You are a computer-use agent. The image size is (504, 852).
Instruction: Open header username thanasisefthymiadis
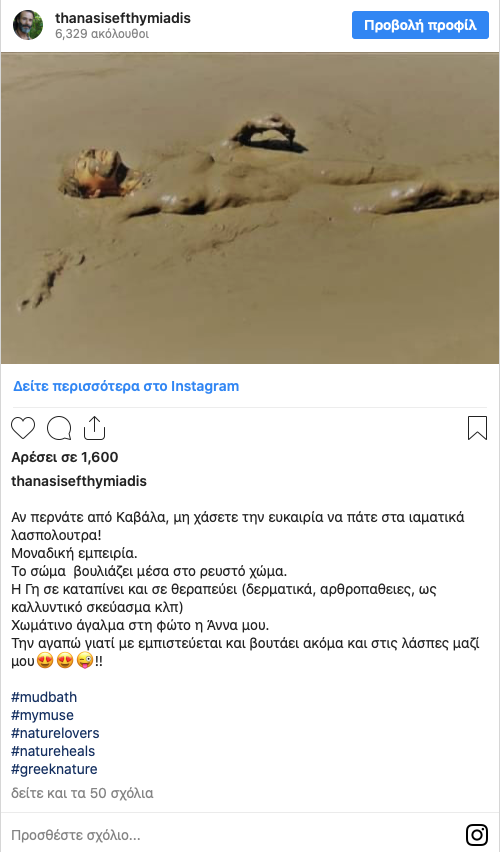click(x=123, y=18)
